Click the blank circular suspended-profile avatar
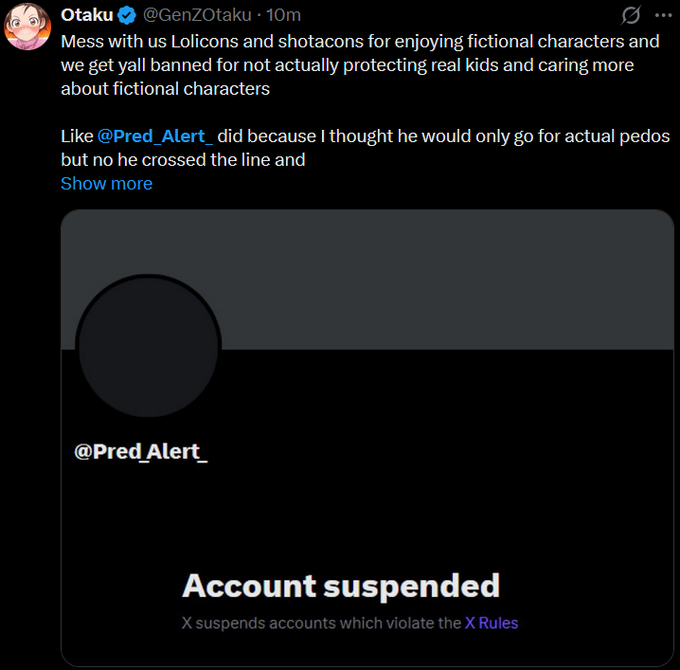 [x=148, y=345]
